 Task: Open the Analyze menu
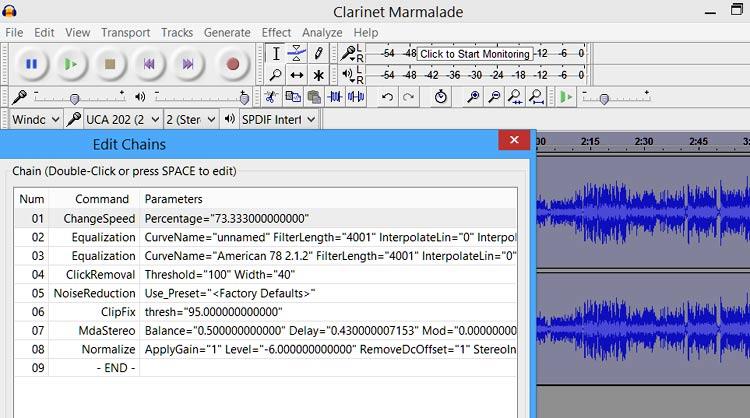[322, 32]
